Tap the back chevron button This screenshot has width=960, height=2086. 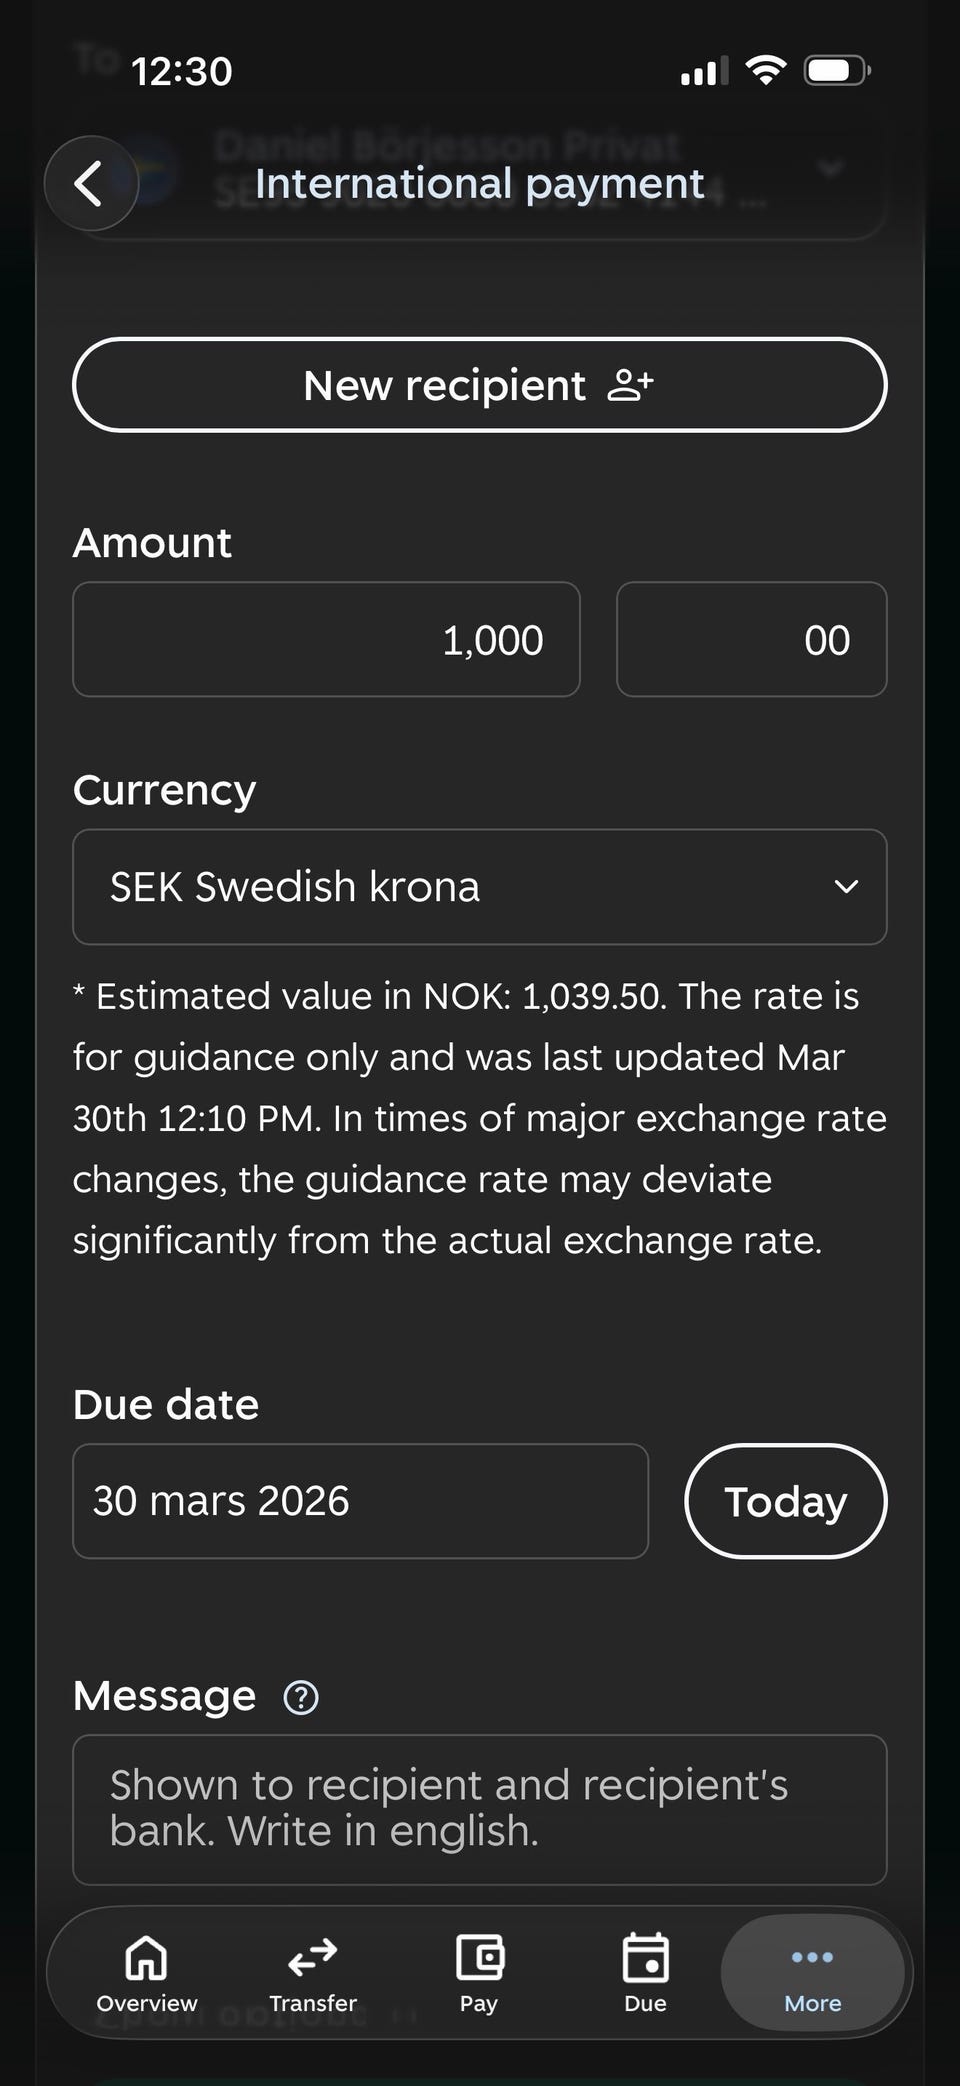click(x=90, y=184)
